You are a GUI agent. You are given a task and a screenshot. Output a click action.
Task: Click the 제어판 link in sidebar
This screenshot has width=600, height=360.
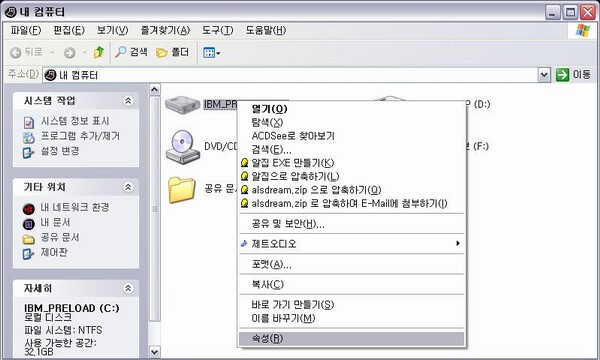pos(54,252)
